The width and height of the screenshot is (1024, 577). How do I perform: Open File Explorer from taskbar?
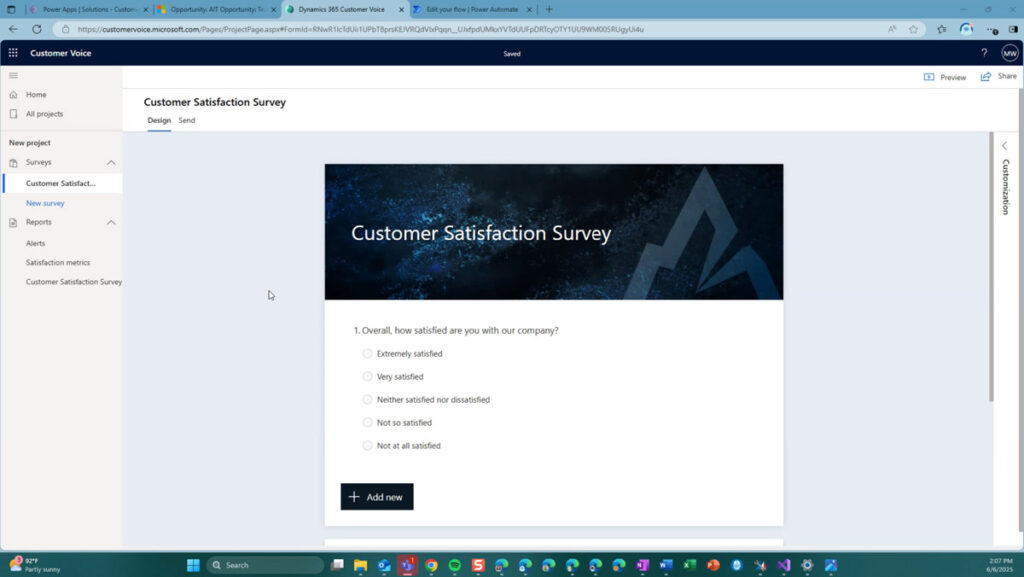pos(360,565)
